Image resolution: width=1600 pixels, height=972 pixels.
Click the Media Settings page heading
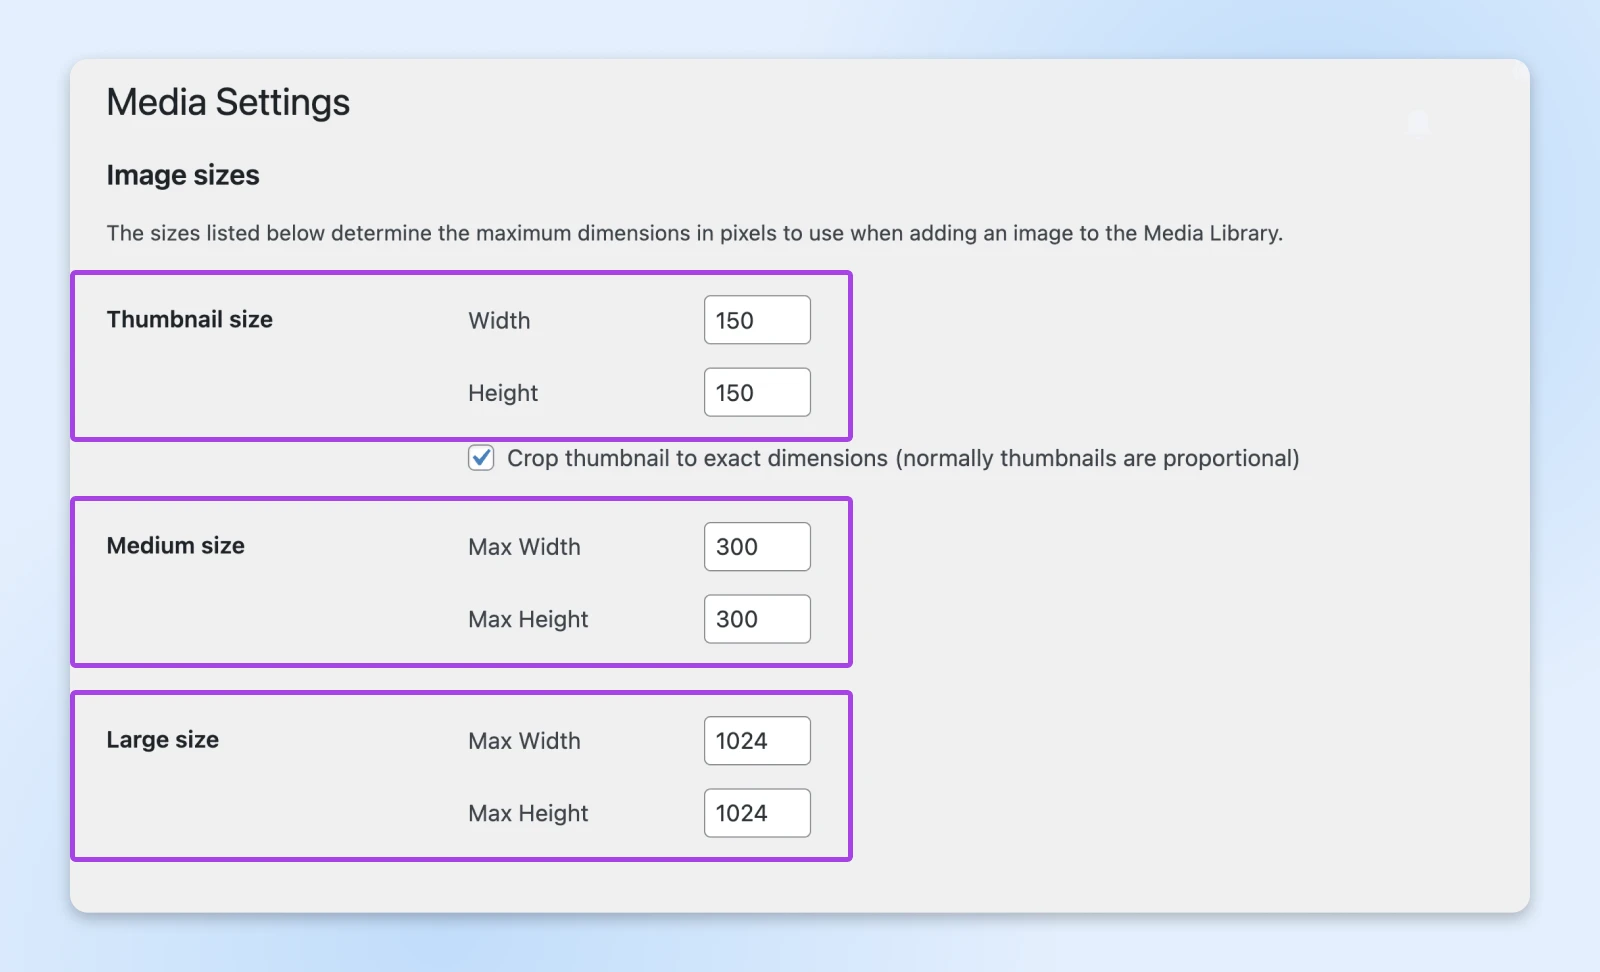(228, 102)
